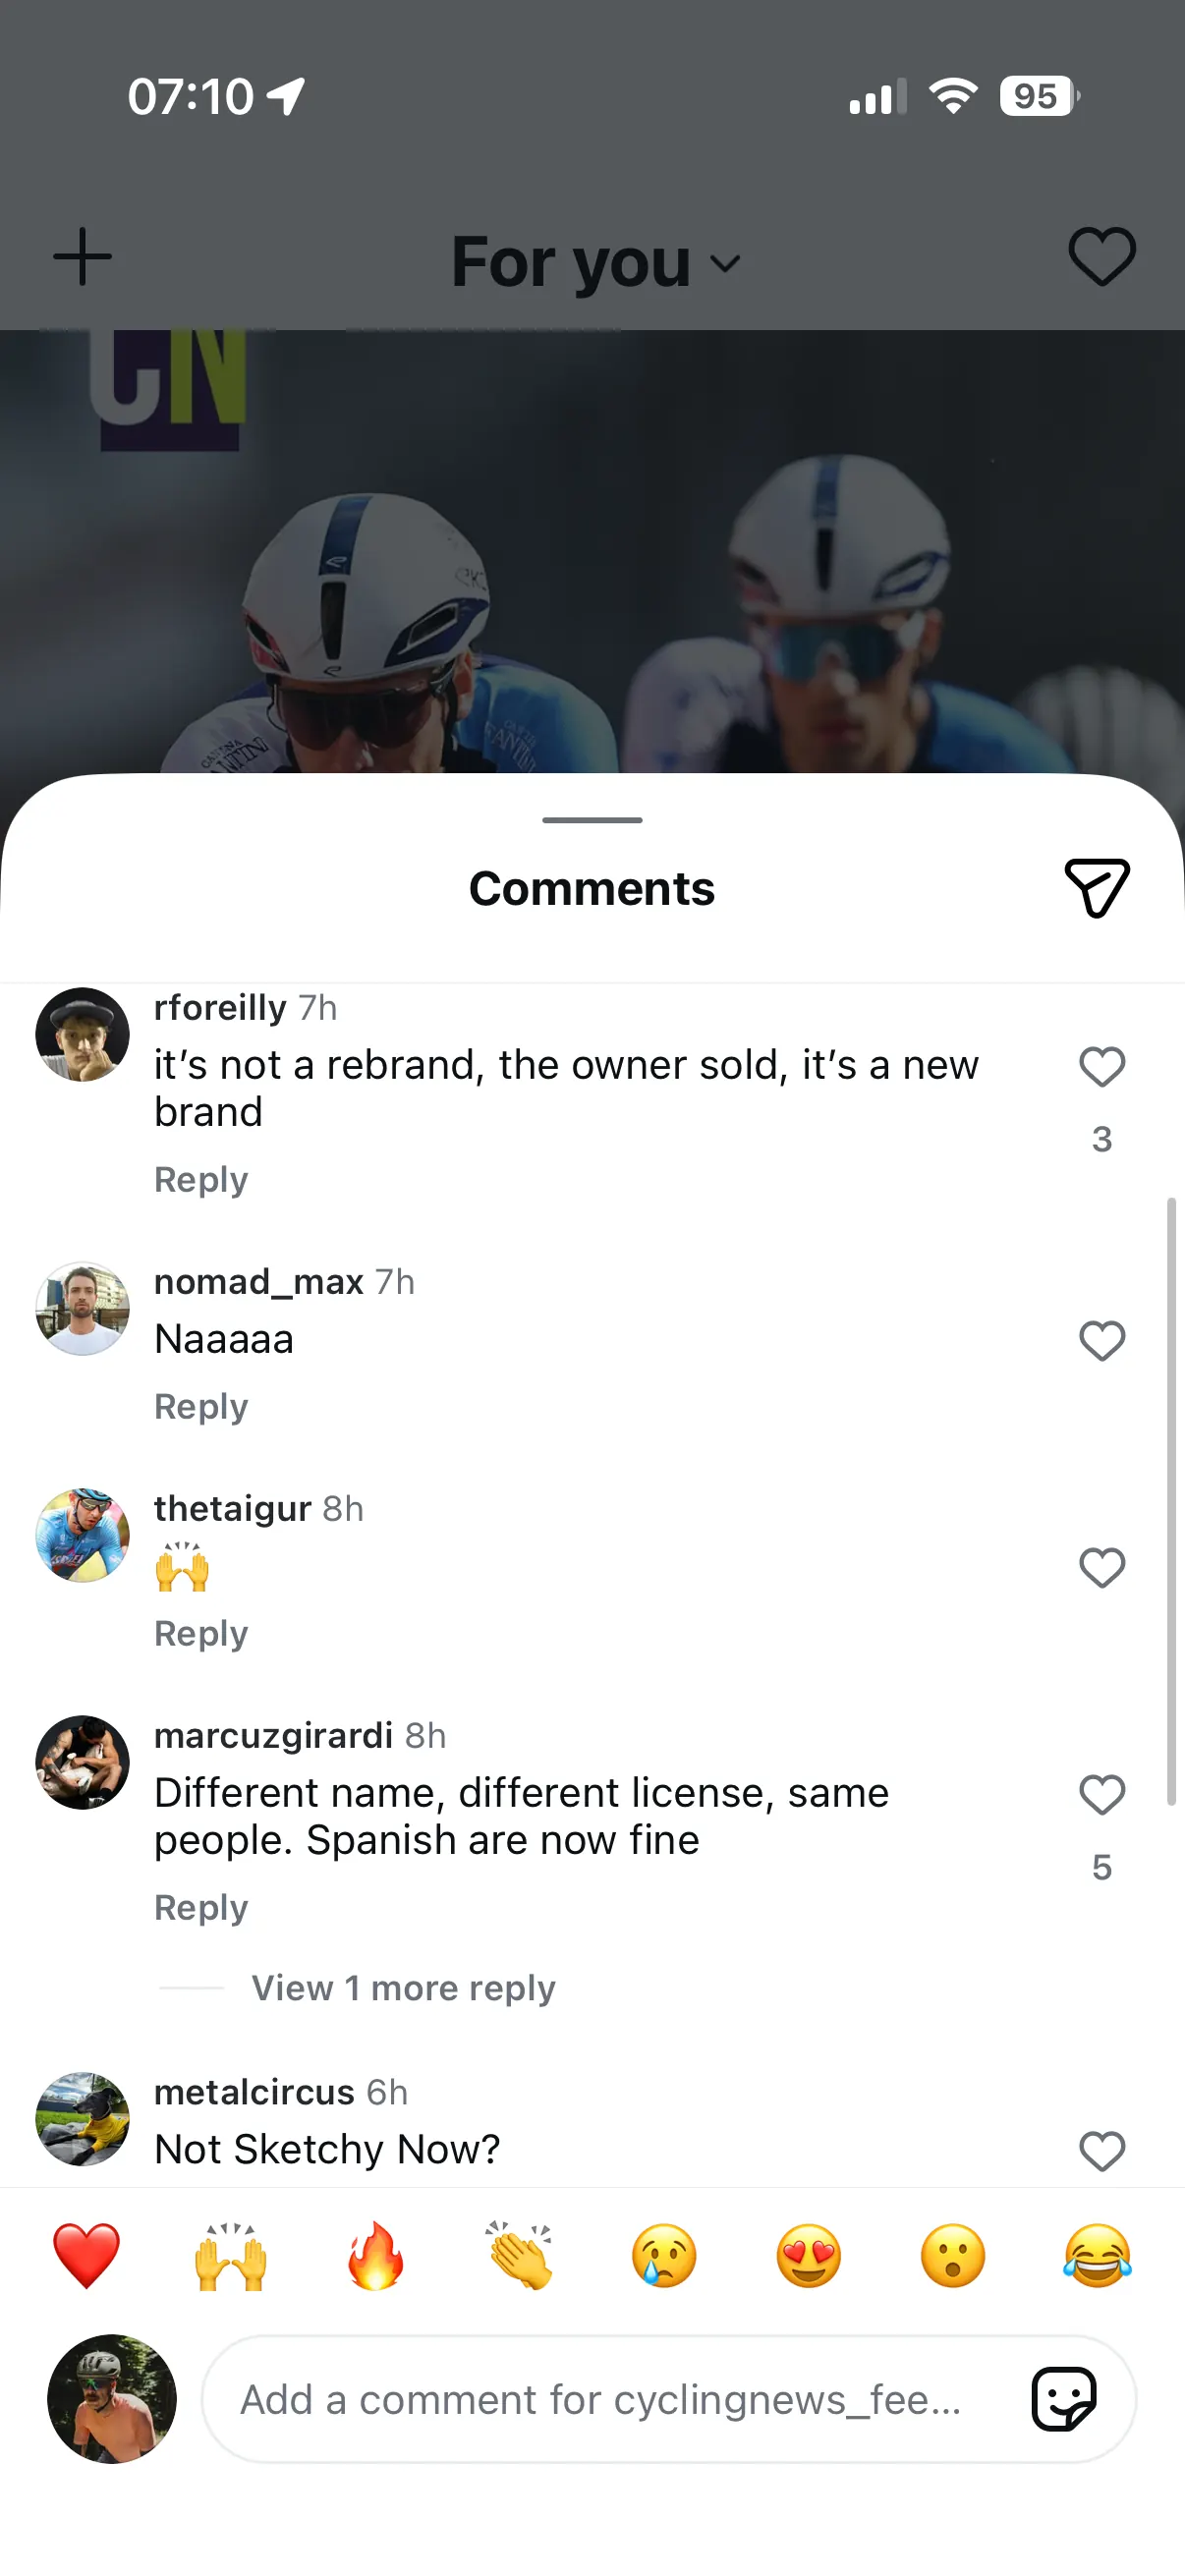The image size is (1185, 2576).
Task: Reply to rforeilly's comment
Action: point(201,1179)
